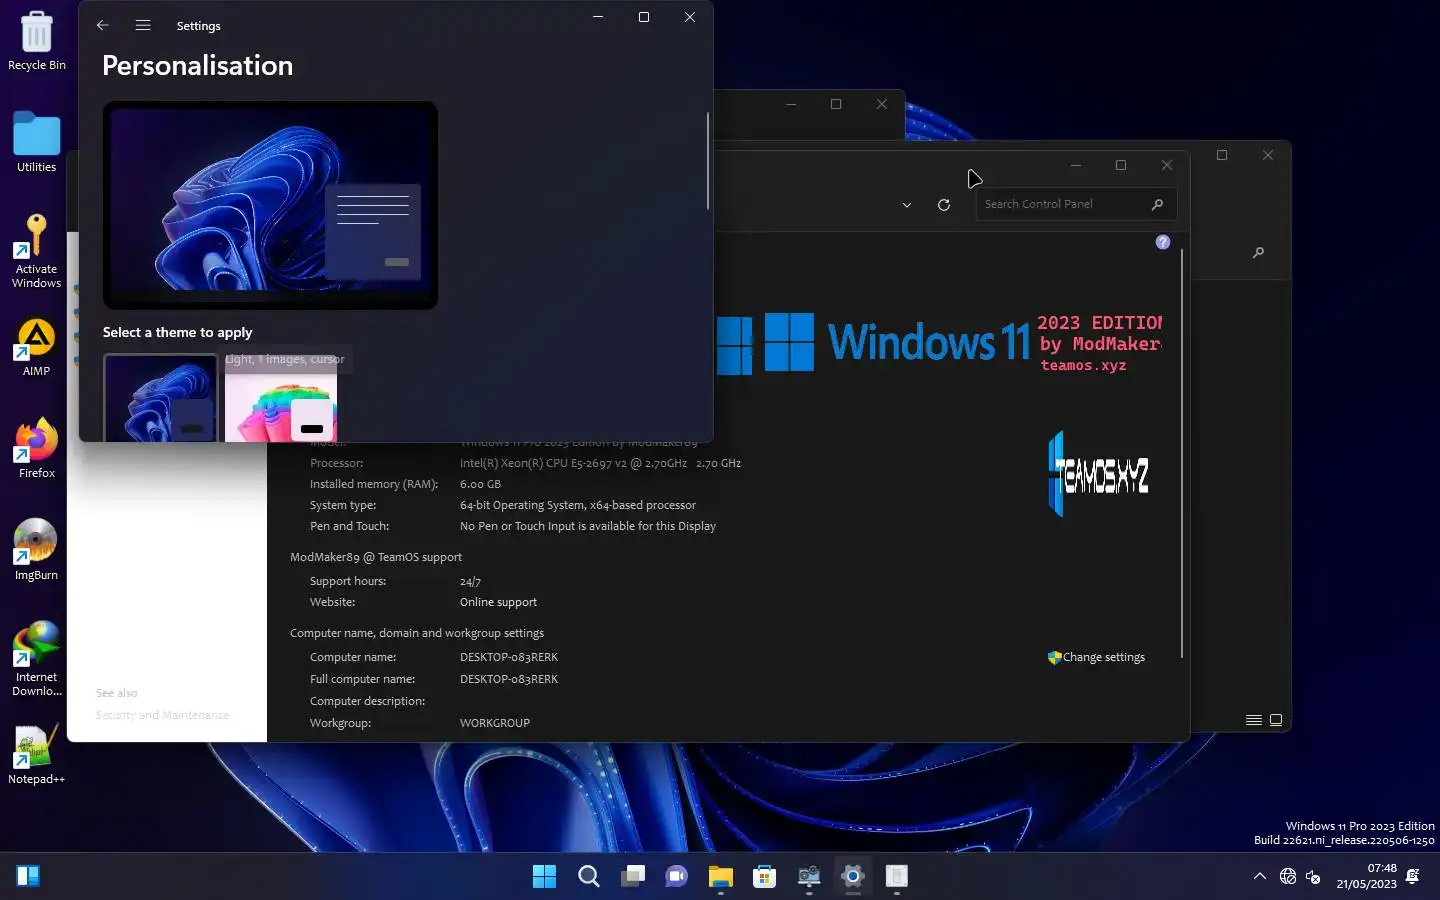
Task: Switch rear window to details view icon
Action: 1253,720
